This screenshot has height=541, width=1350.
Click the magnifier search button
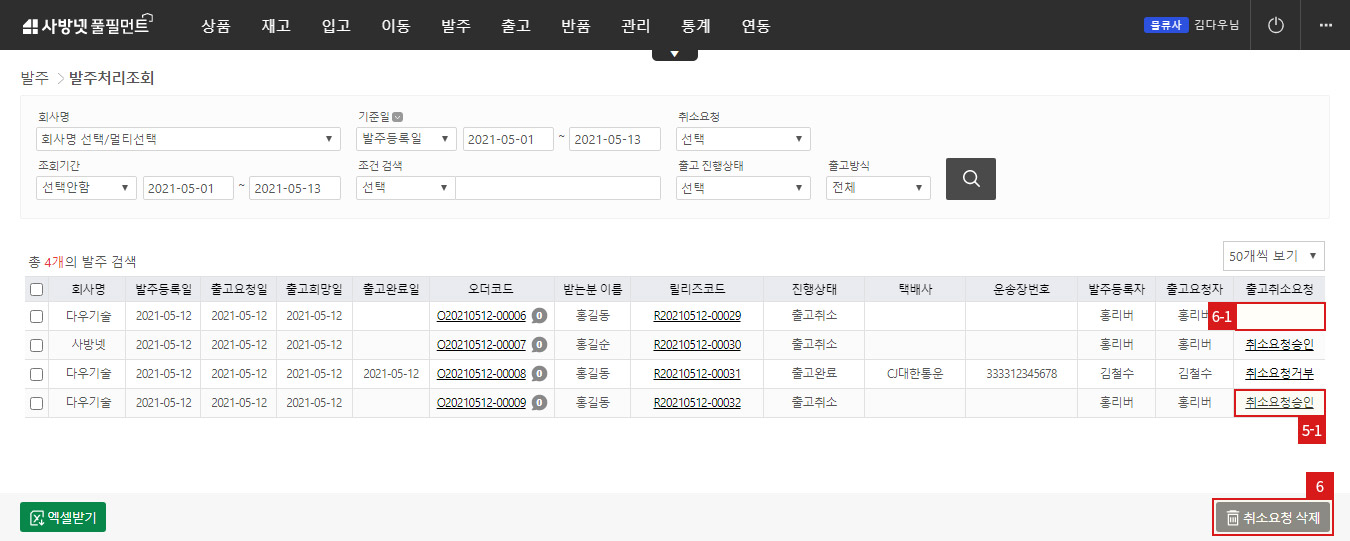970,179
